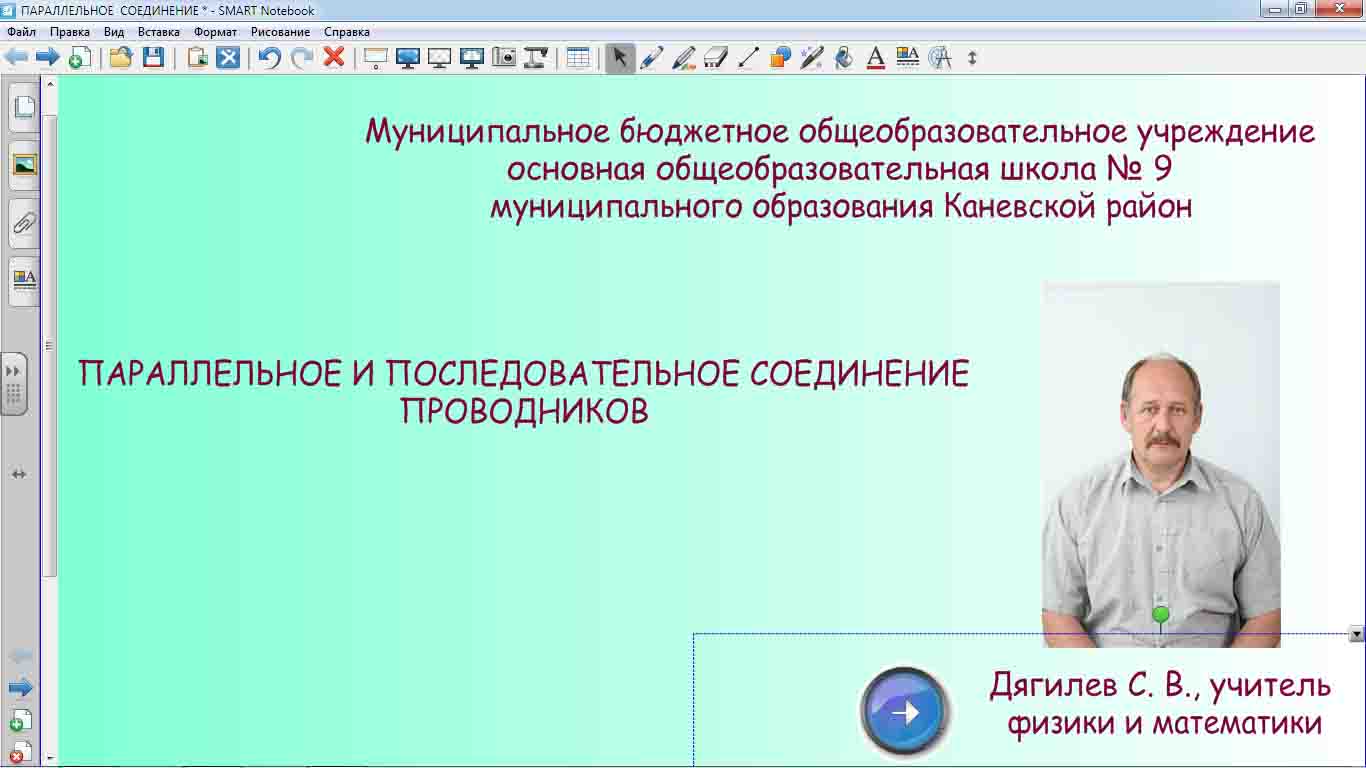Screen dimensions: 1366x768
Task: Select the Text tool
Action: coord(876,57)
